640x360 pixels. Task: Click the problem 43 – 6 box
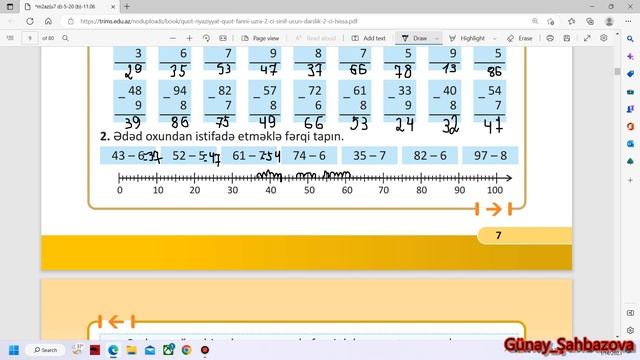coord(128,156)
